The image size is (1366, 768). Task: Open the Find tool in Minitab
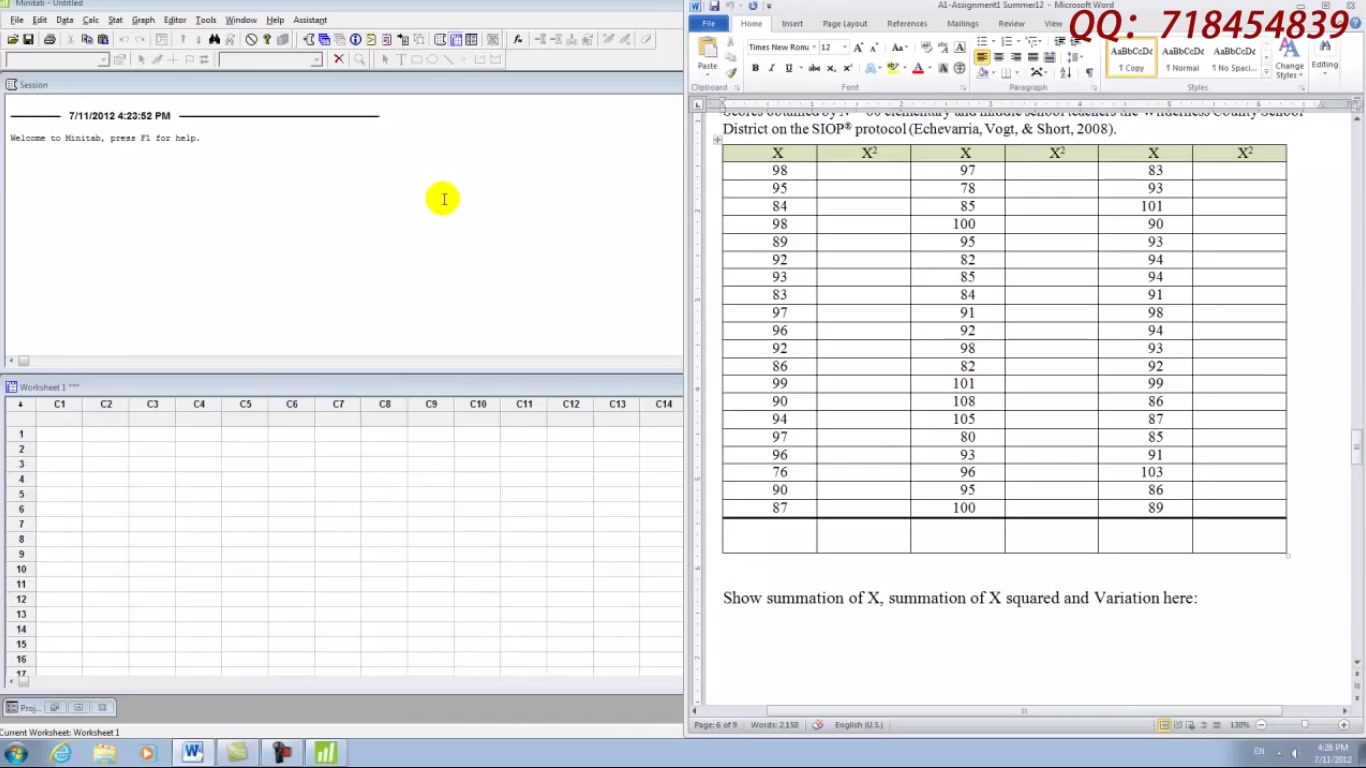pyautogui.click(x=216, y=40)
